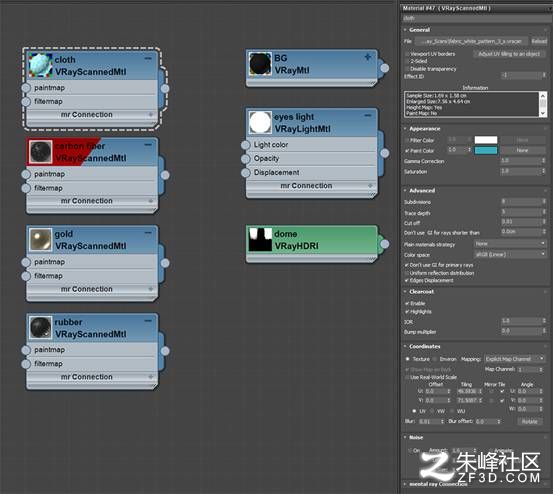Image resolution: width=553 pixels, height=494 pixels.
Task: Click the rubber filtermap input socket
Action: (x=26, y=364)
